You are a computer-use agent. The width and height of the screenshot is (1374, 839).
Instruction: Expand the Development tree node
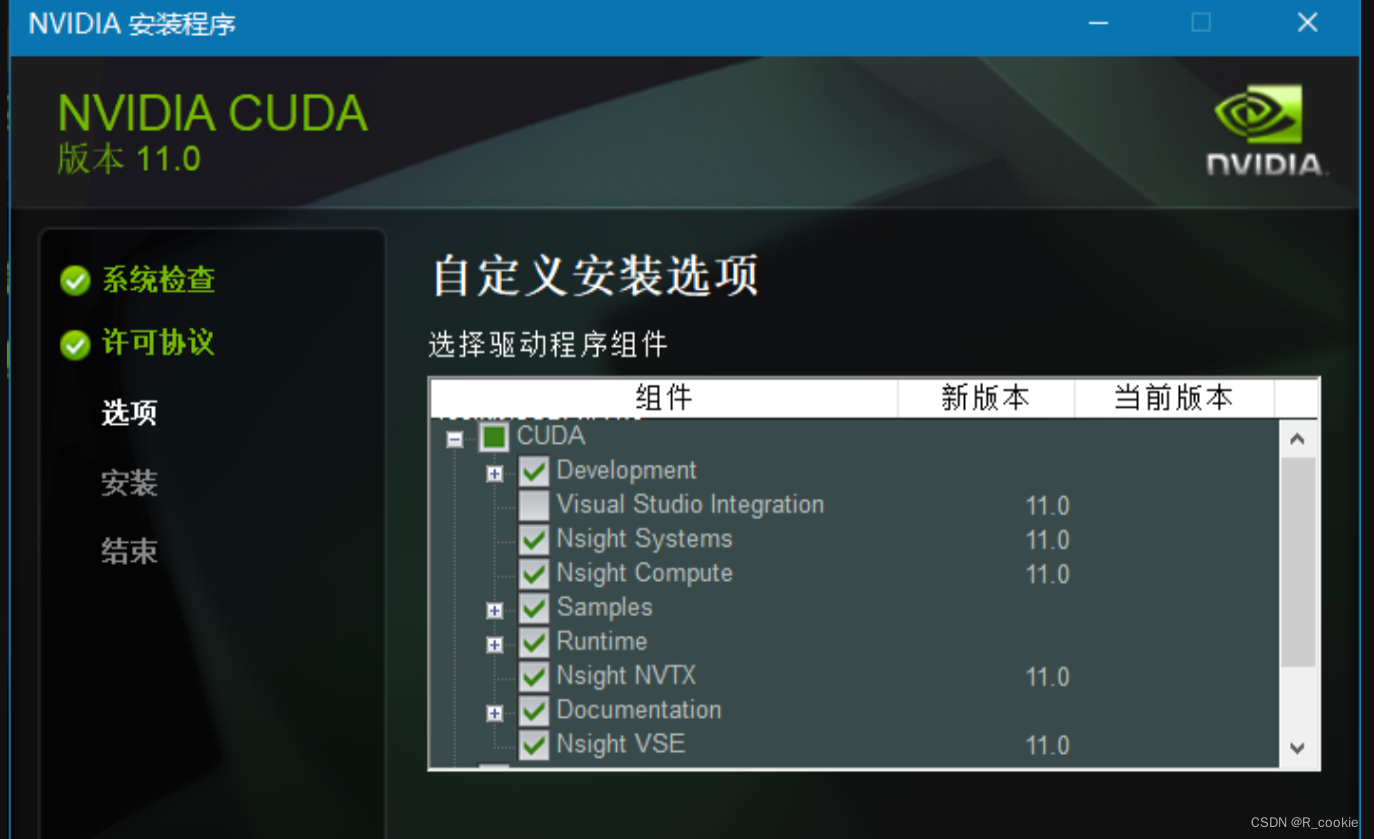494,474
